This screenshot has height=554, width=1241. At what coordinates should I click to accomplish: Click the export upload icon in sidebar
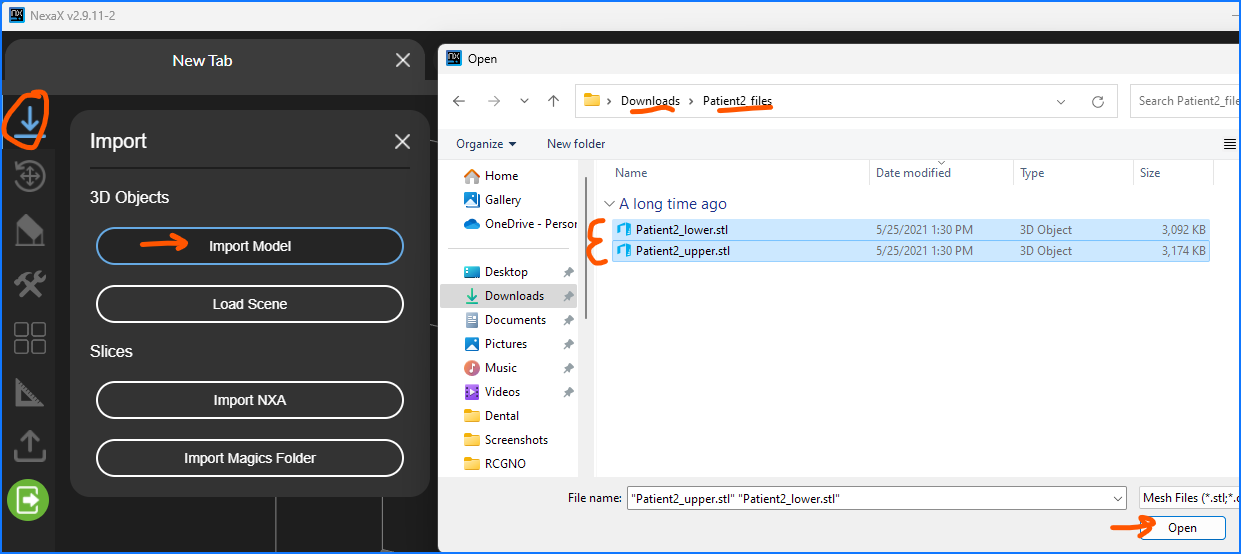tap(29, 446)
